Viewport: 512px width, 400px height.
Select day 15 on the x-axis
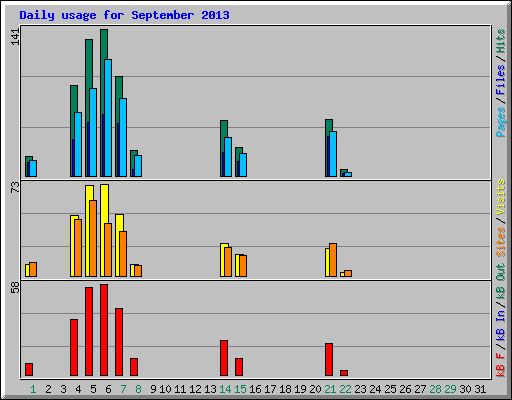click(x=240, y=389)
